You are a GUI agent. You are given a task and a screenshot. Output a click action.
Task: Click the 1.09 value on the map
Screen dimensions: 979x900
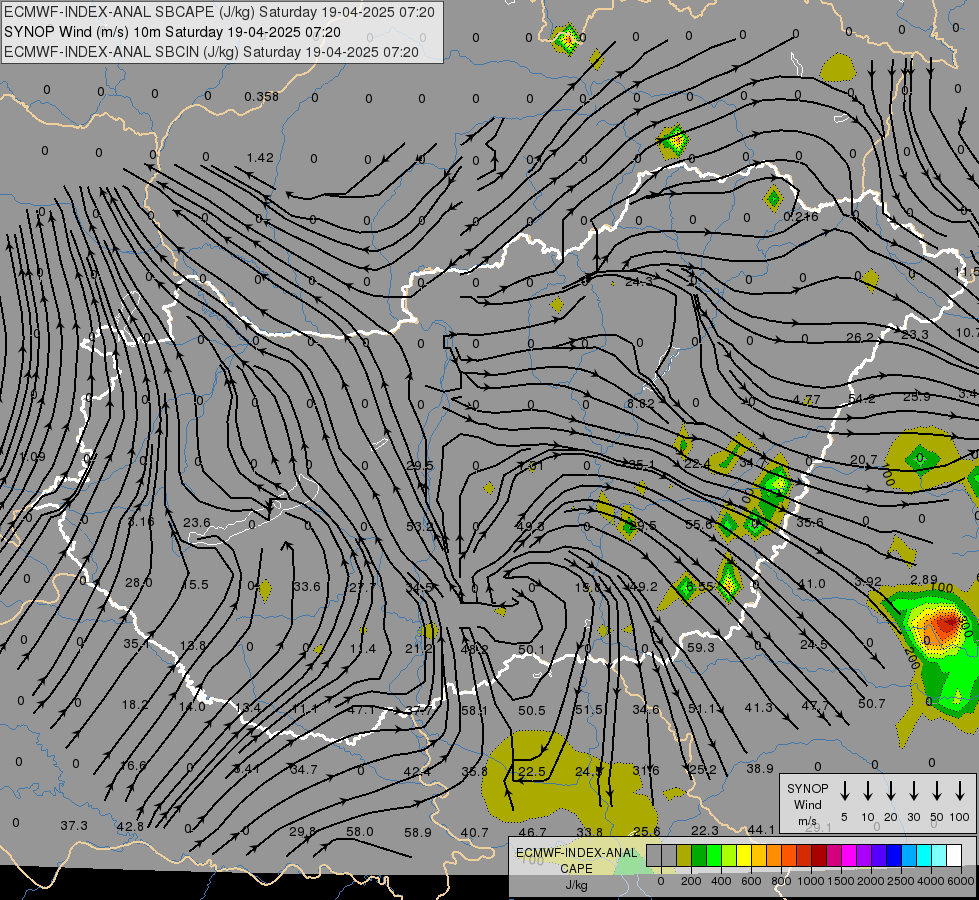(32, 457)
